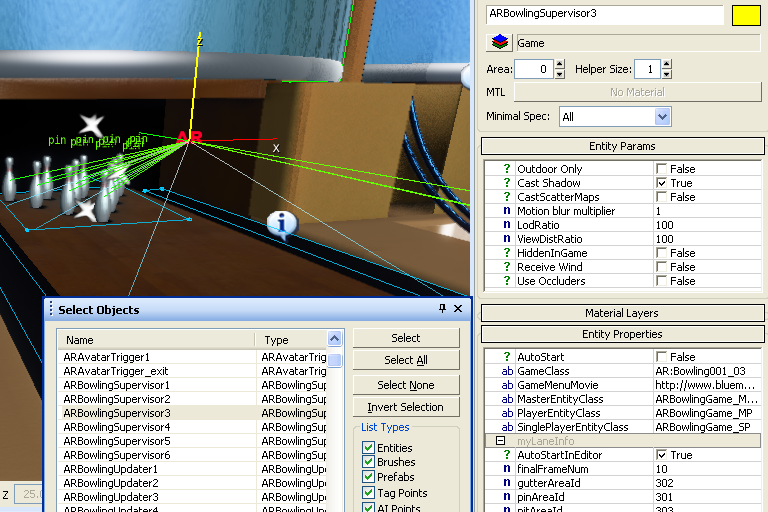Collapse the myLaneInfo group
The width and height of the screenshot is (768, 512).
point(500,440)
